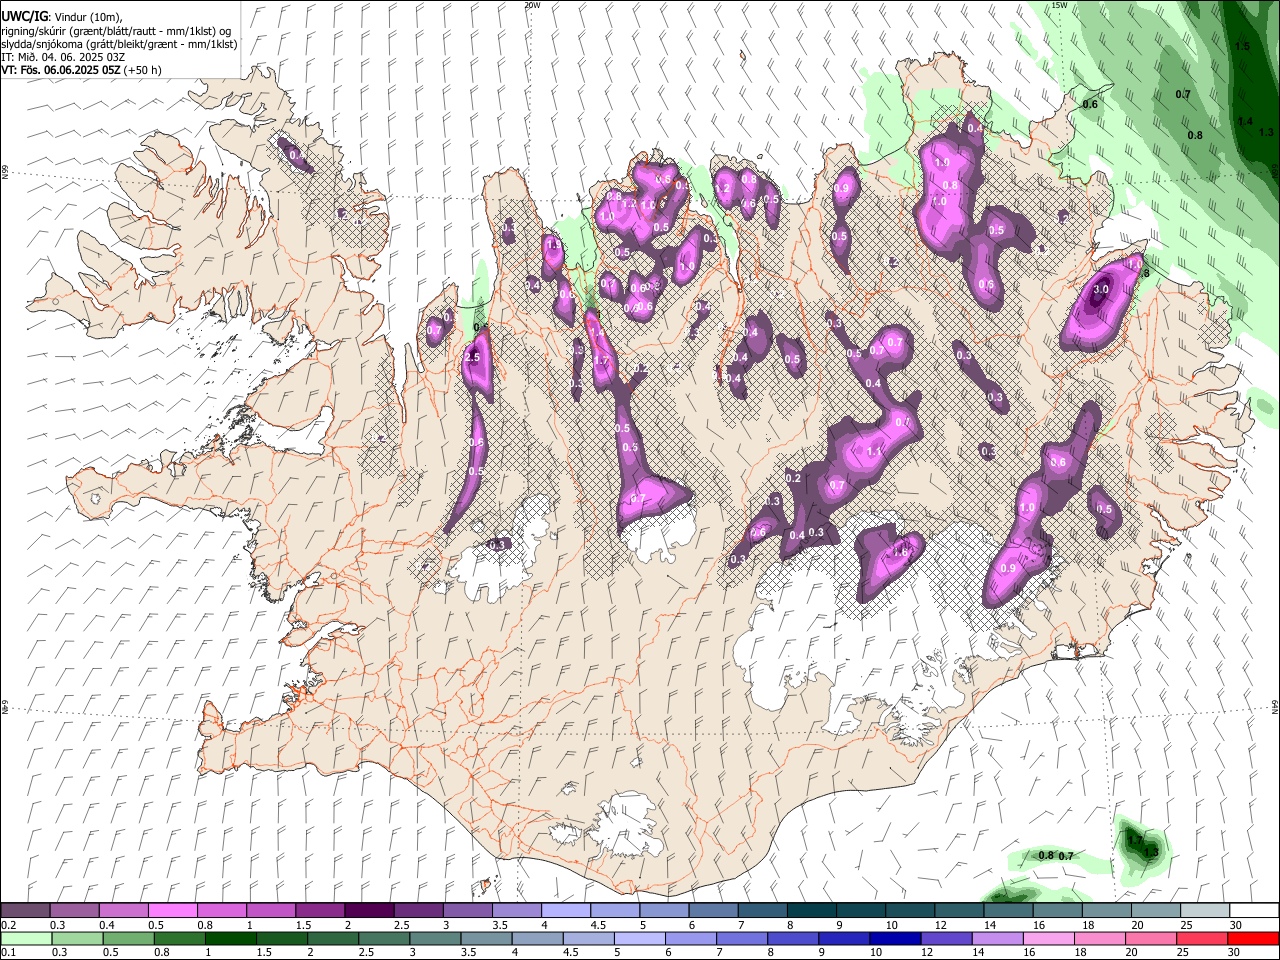Click the deep blue lower legend swatch from 10 to 12
This screenshot has width=1280, height=960.
point(894,938)
